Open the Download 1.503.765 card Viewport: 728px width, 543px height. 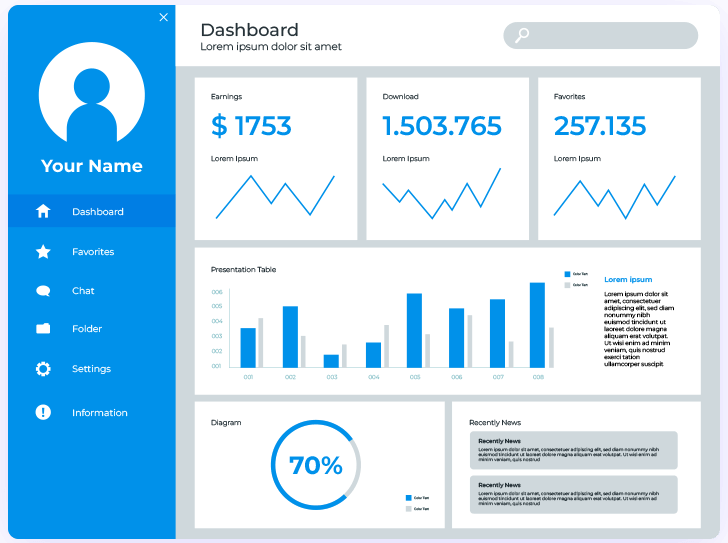(x=447, y=159)
